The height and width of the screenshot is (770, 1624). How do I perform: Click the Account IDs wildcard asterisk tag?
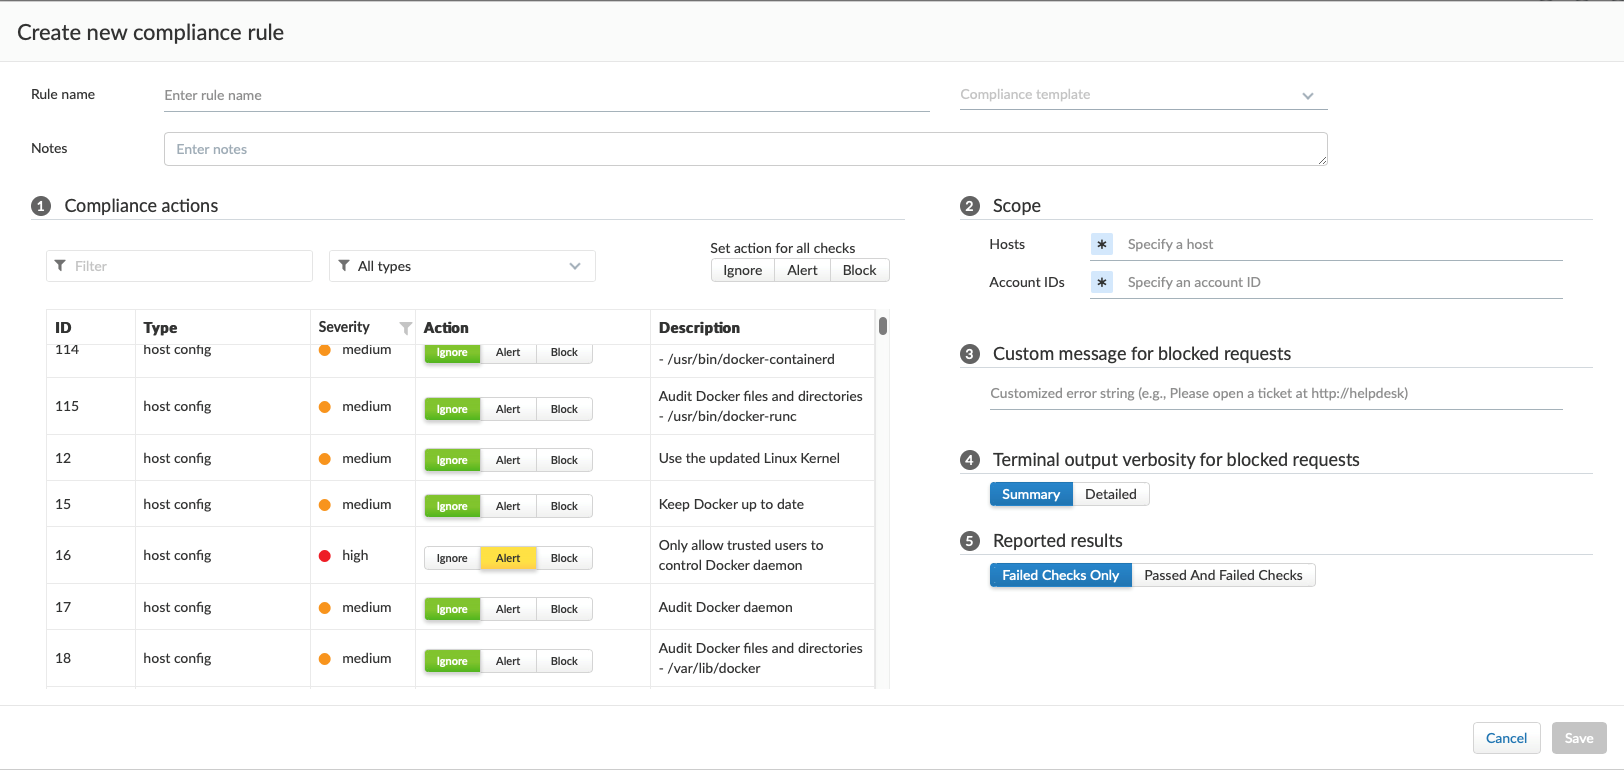click(1101, 282)
